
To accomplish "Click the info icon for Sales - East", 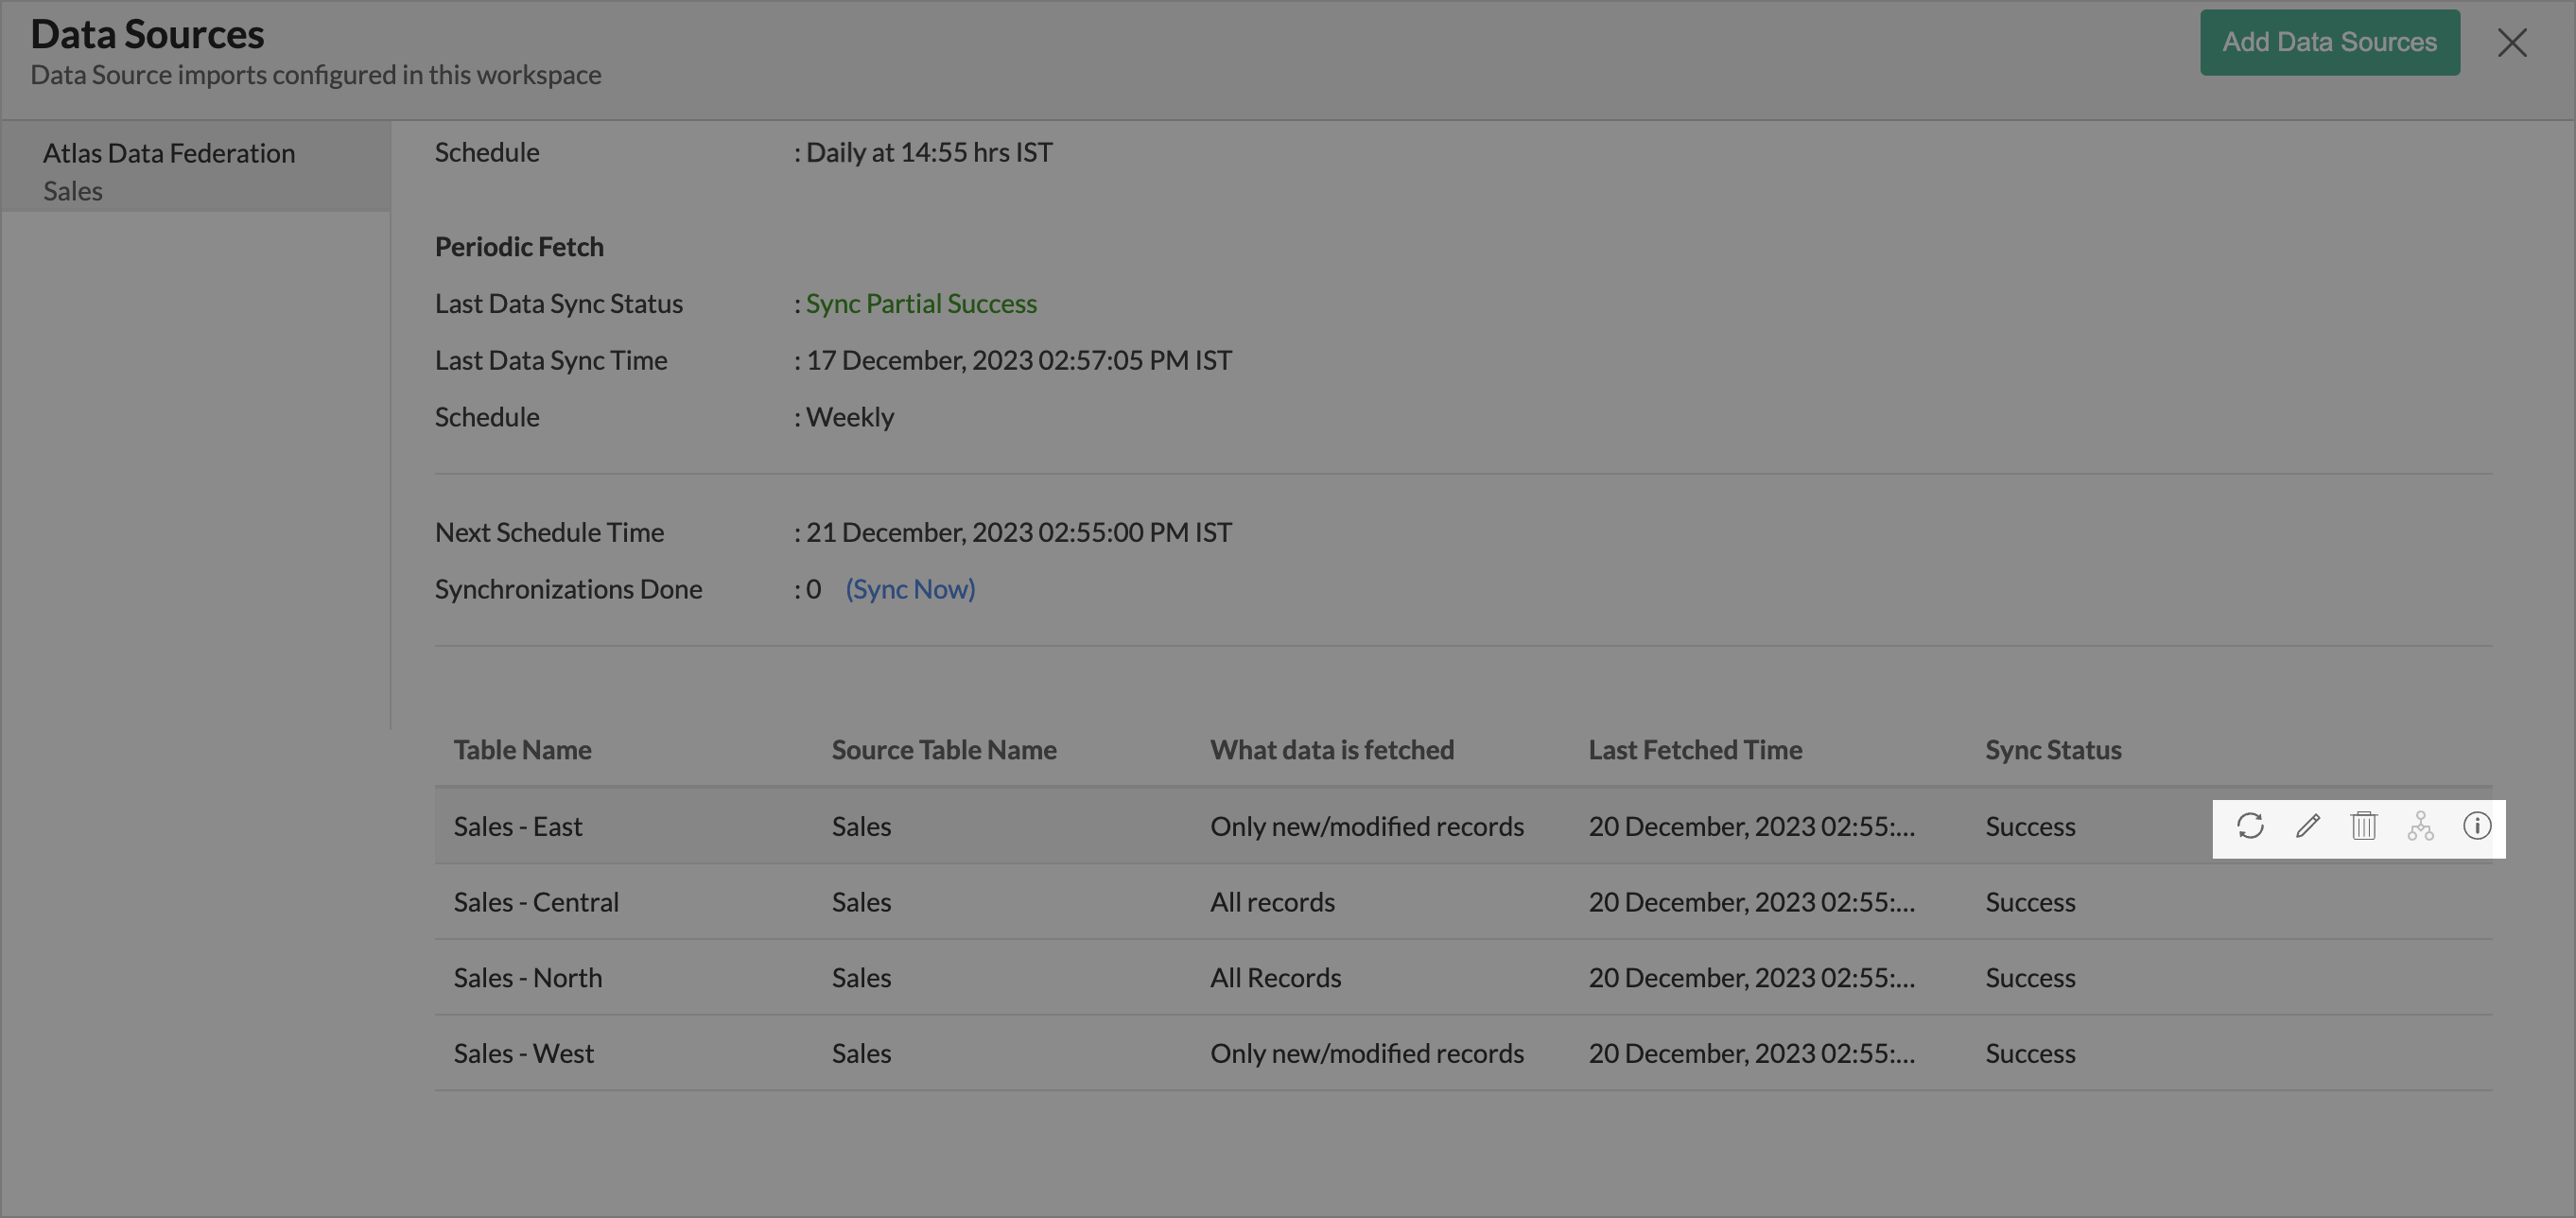I will [2476, 826].
